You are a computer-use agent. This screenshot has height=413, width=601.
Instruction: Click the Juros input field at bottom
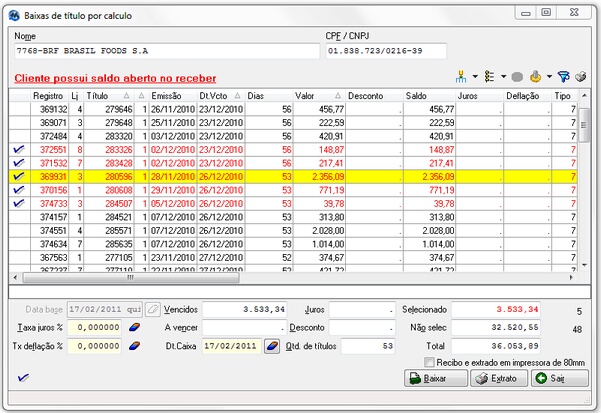pyautogui.click(x=361, y=310)
